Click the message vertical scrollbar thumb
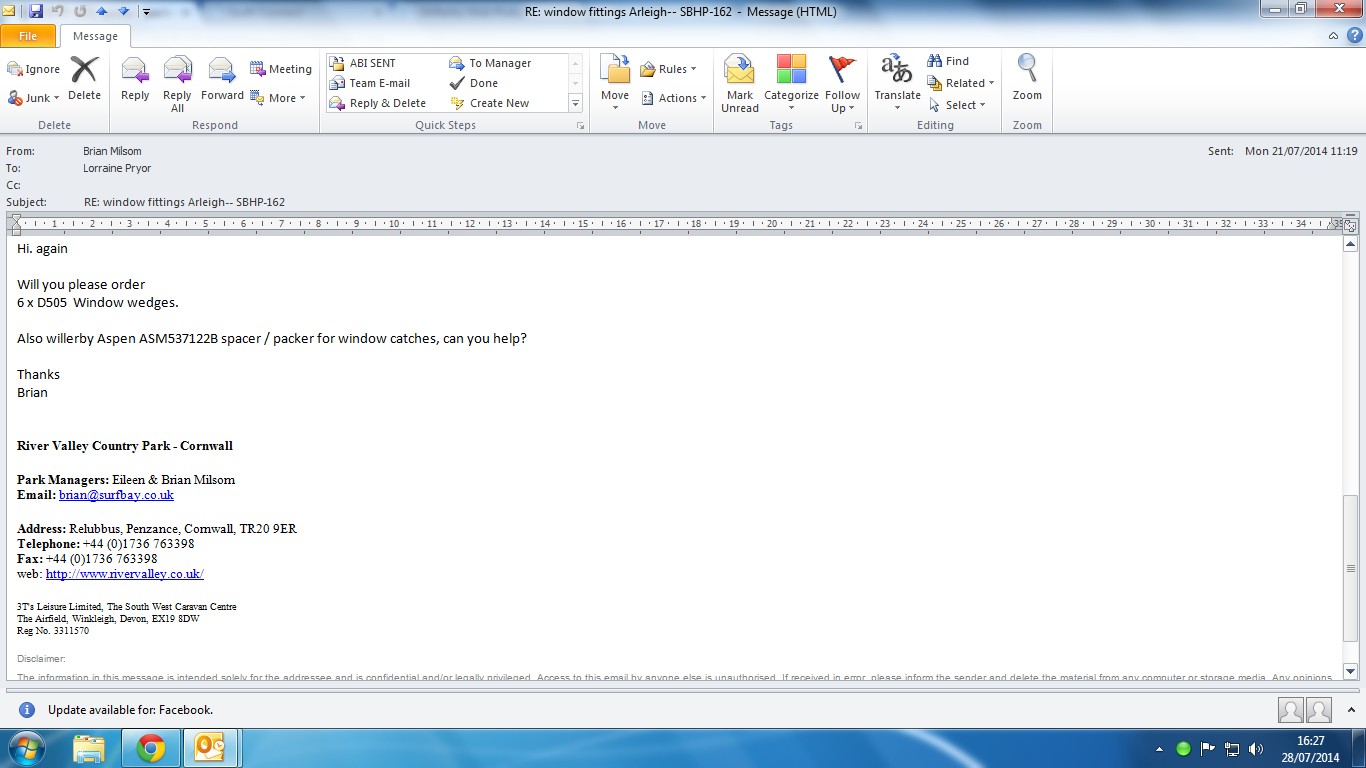 click(1351, 568)
